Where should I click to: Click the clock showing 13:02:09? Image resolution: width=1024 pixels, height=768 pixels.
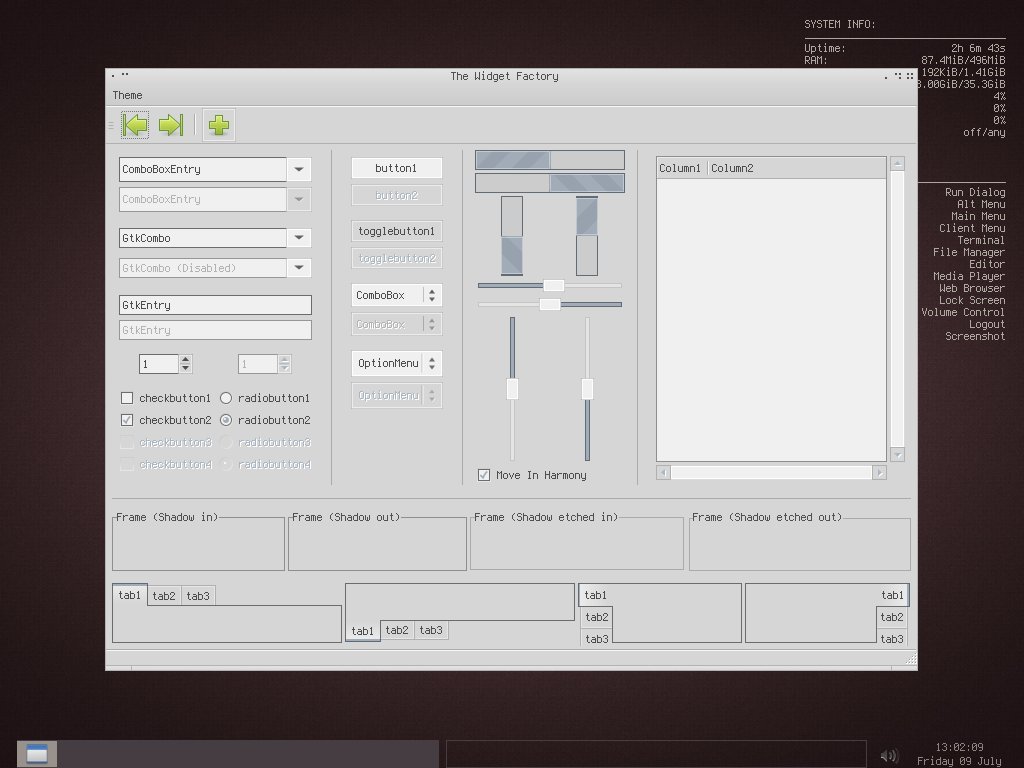point(959,747)
